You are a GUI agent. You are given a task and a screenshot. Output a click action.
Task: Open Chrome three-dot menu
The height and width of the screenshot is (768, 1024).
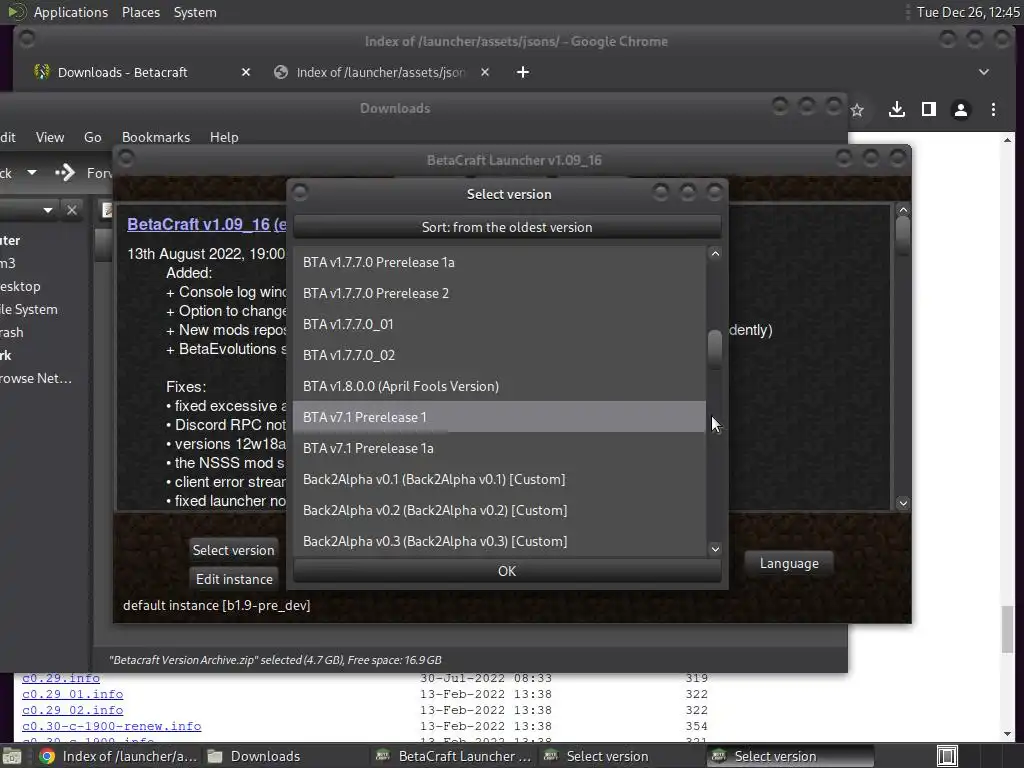pos(993,110)
